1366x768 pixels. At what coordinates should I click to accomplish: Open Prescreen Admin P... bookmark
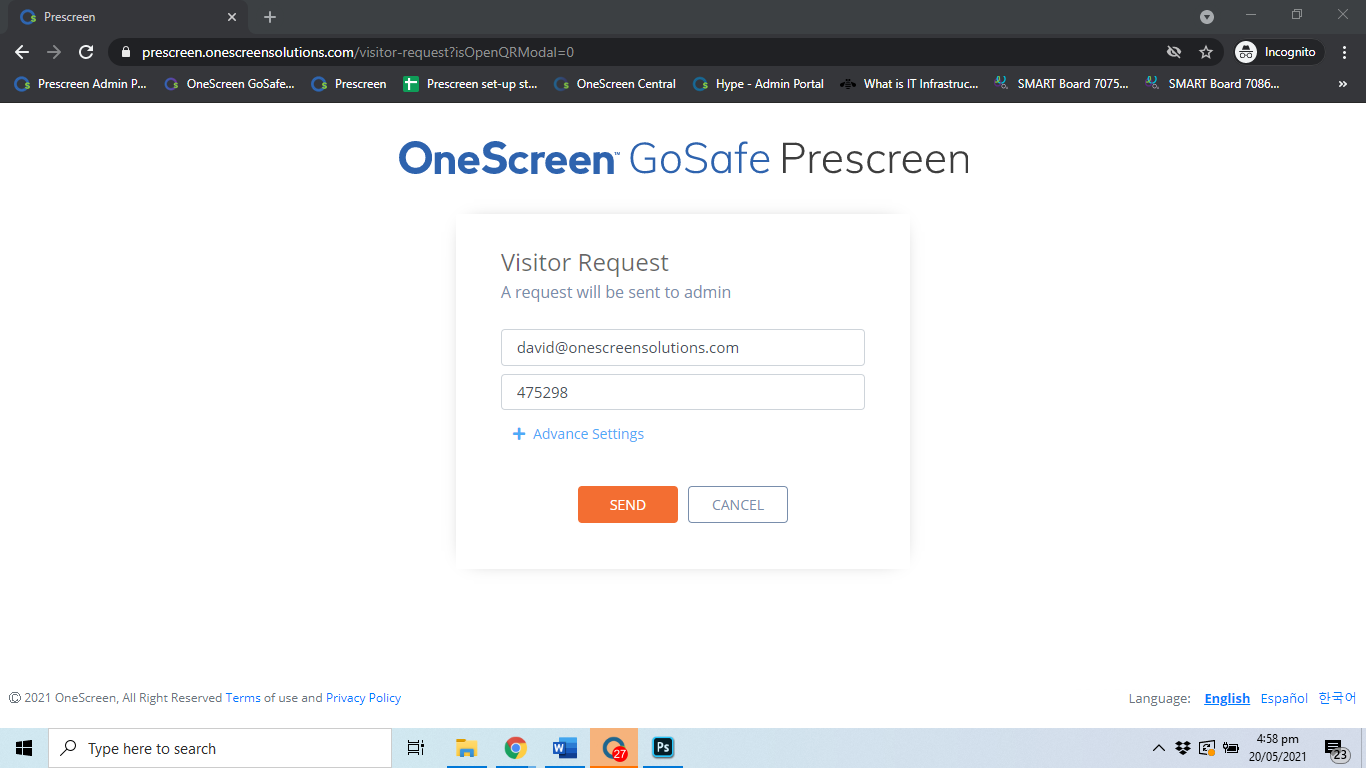pyautogui.click(x=80, y=84)
